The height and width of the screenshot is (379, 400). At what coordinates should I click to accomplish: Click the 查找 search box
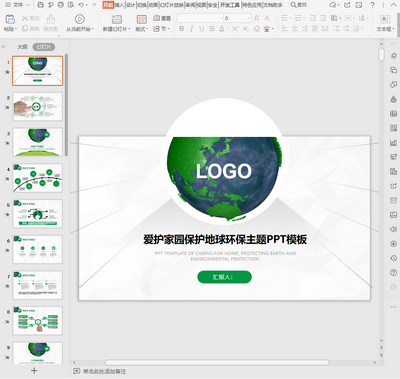point(299,5)
